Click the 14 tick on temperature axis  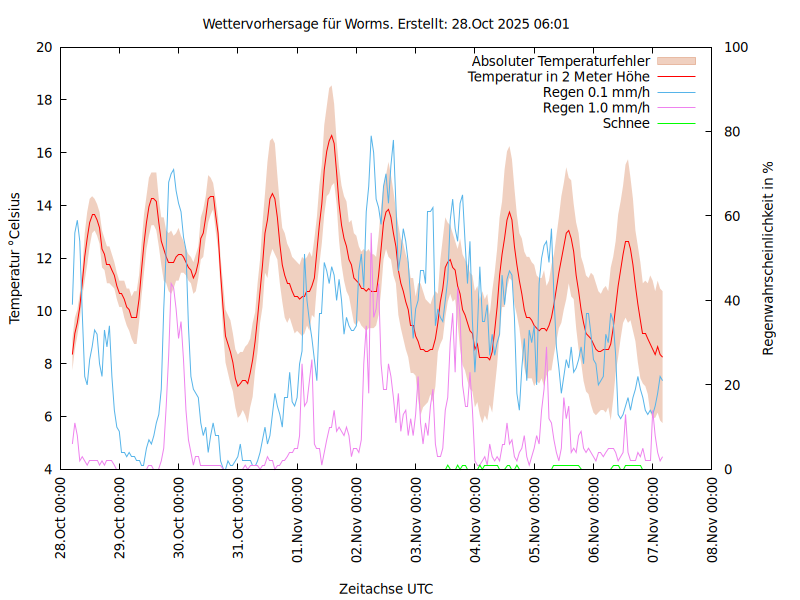(x=43, y=205)
